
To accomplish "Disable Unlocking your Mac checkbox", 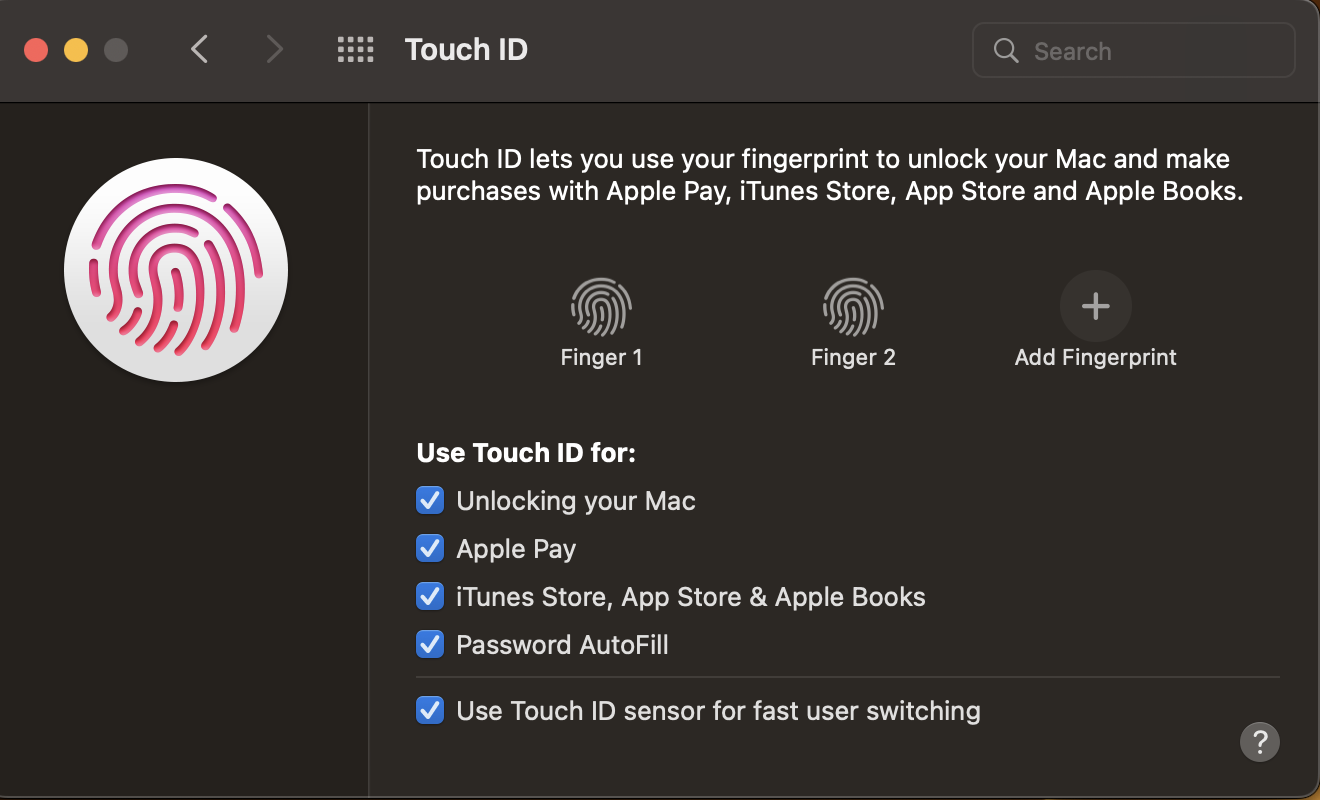I will 430,500.
